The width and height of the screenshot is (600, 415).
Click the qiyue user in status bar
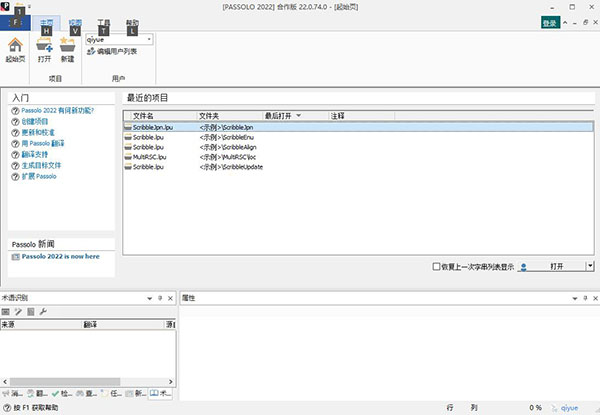coord(565,408)
